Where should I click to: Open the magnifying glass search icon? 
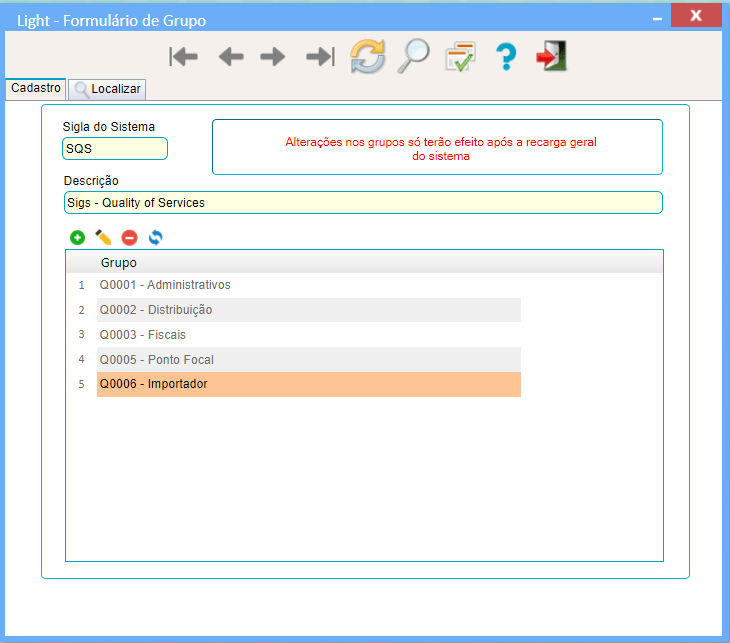tap(412, 57)
